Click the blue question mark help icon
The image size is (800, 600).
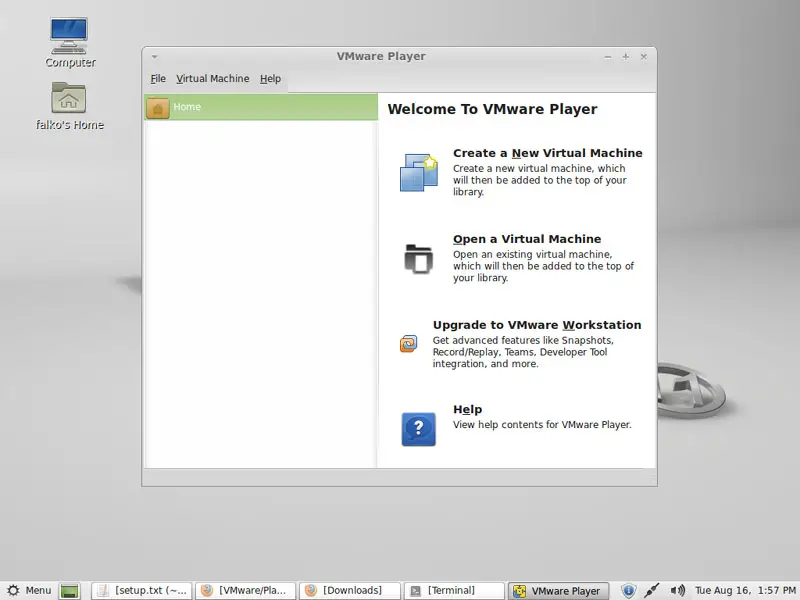(x=418, y=429)
